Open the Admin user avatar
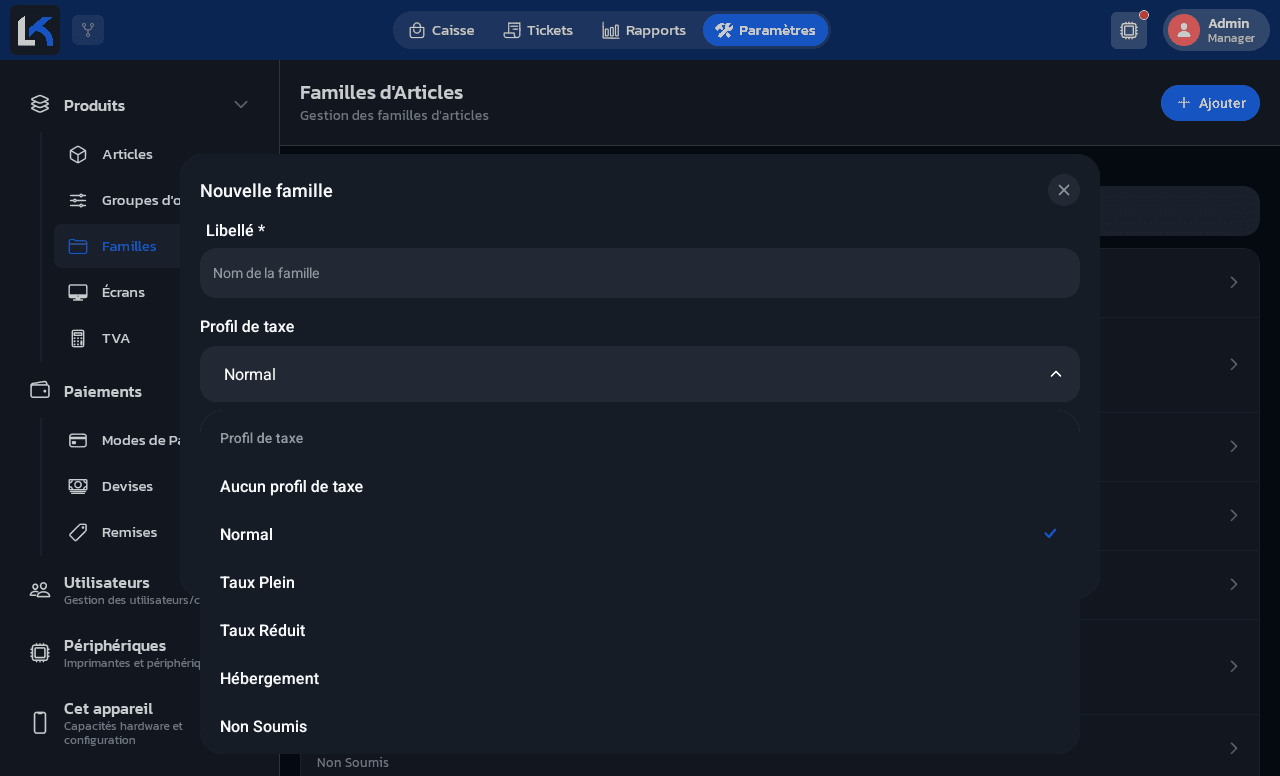 click(1184, 30)
